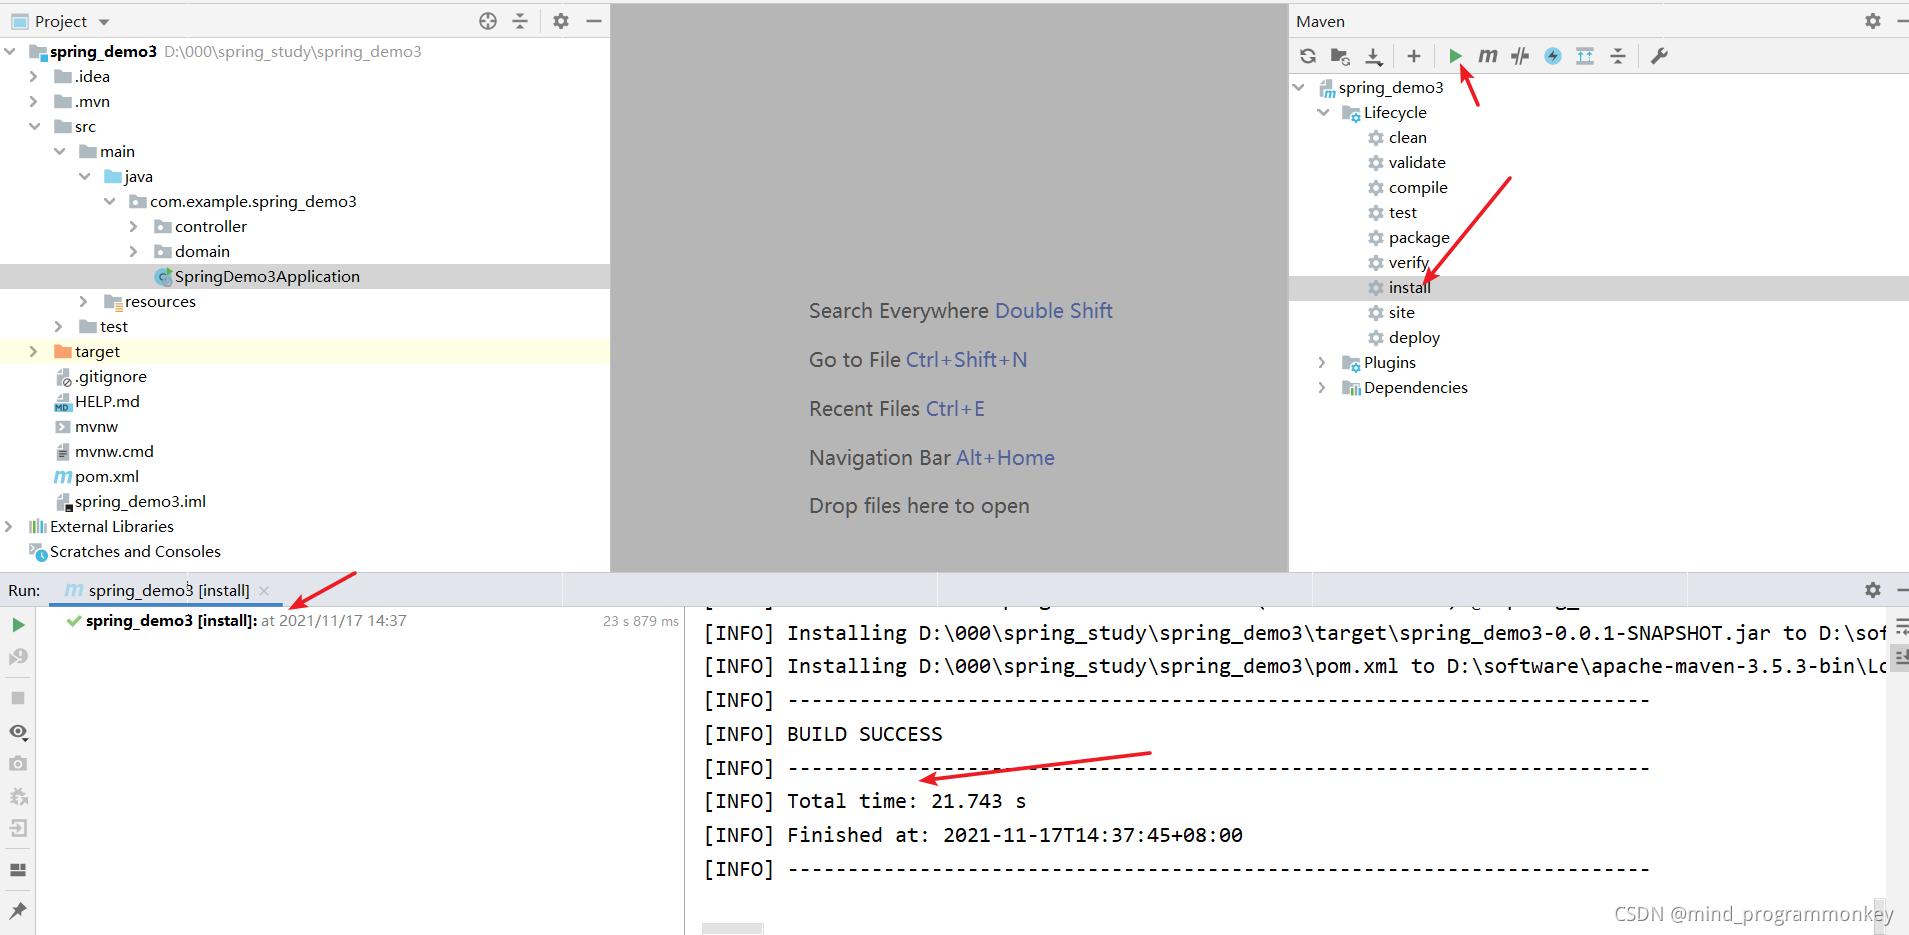The width and height of the screenshot is (1909, 935).
Task: Click Generate Sources and Update Folders icon
Action: click(1341, 56)
